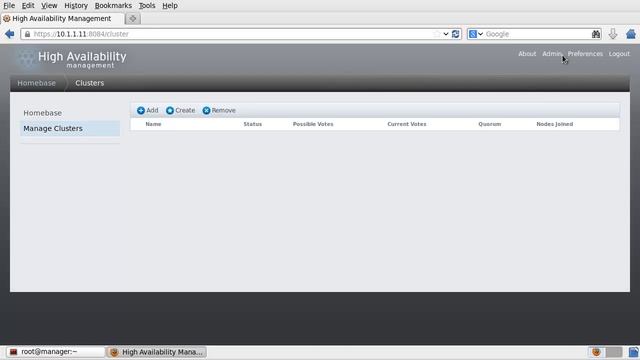Image resolution: width=640 pixels, height=360 pixels.
Task: Click the Admin link
Action: coord(552,54)
